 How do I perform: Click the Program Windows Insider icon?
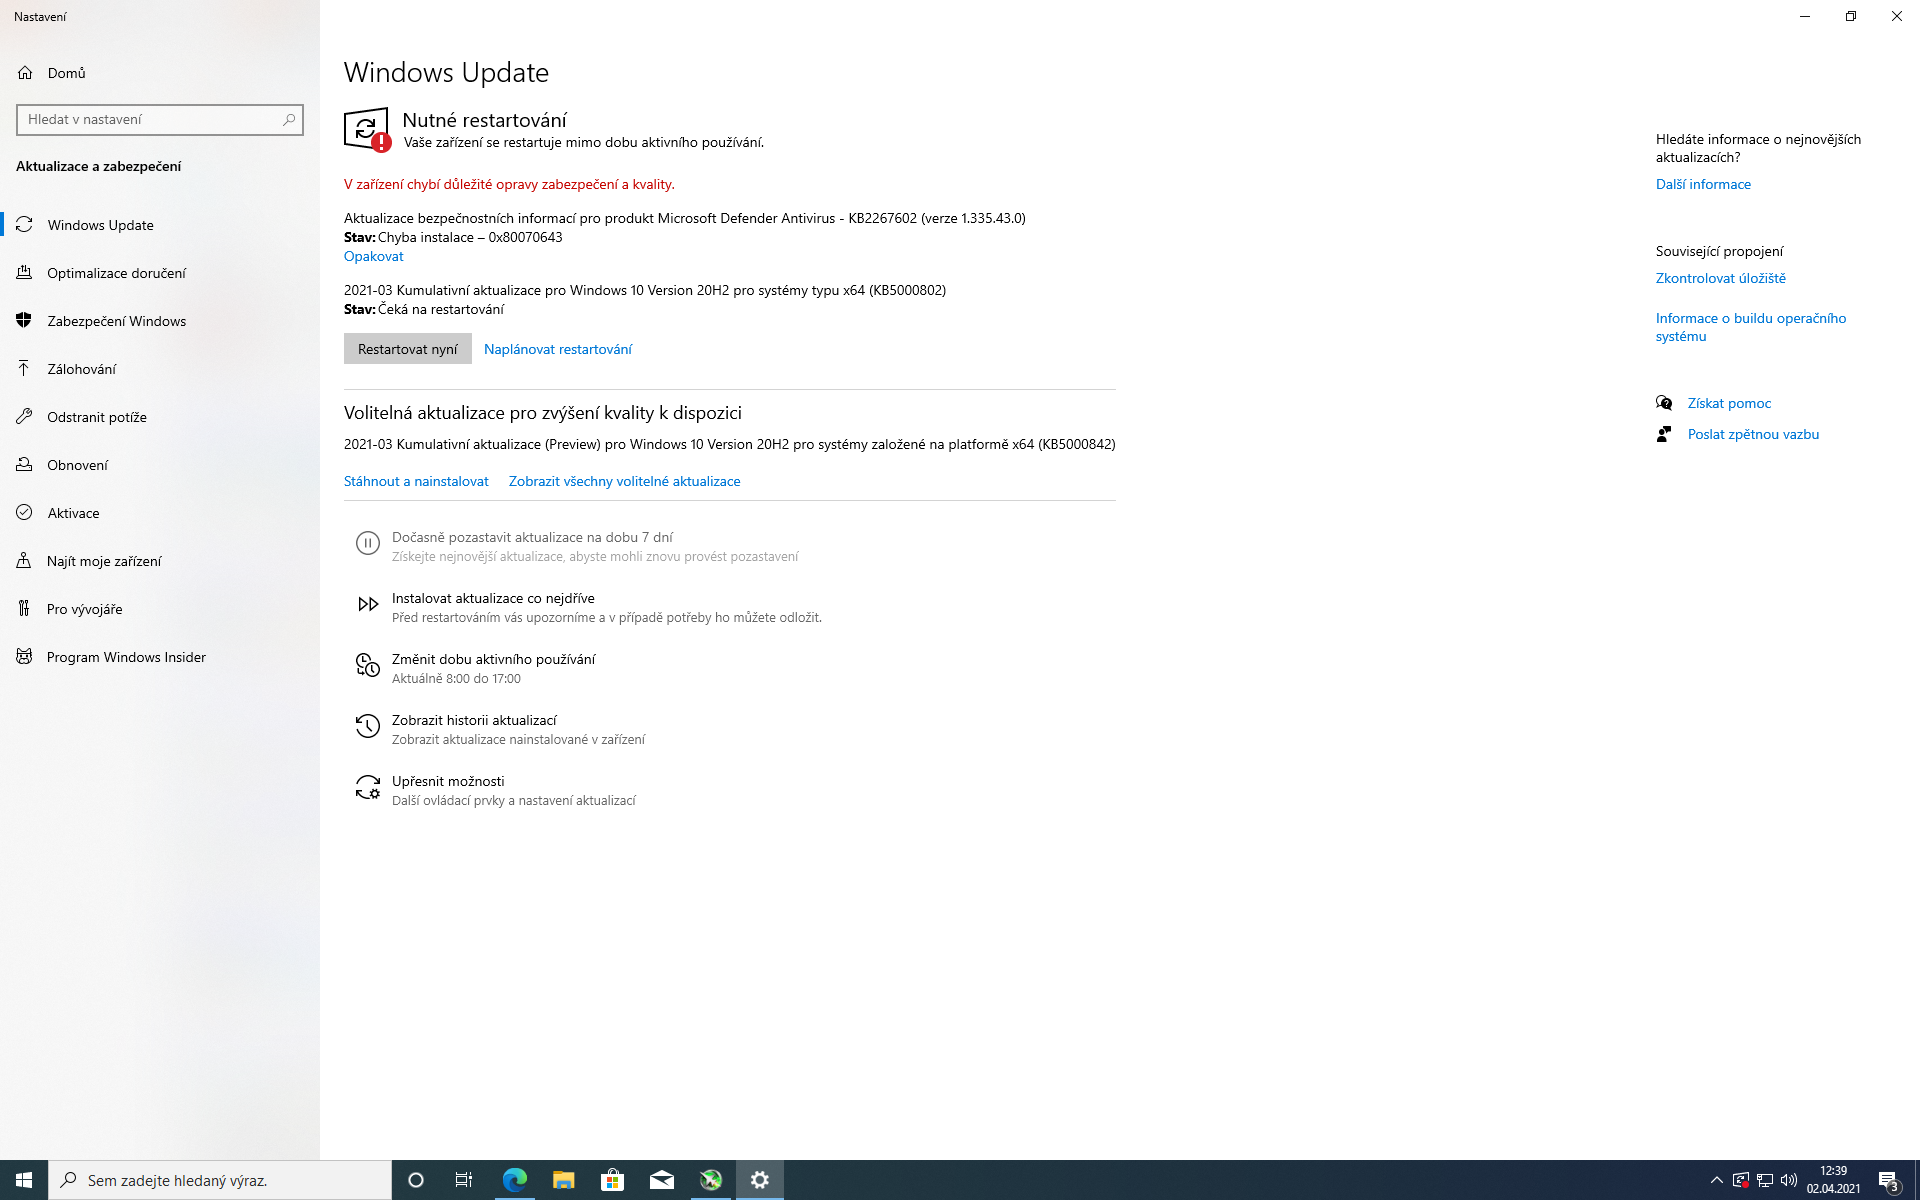(x=25, y=657)
